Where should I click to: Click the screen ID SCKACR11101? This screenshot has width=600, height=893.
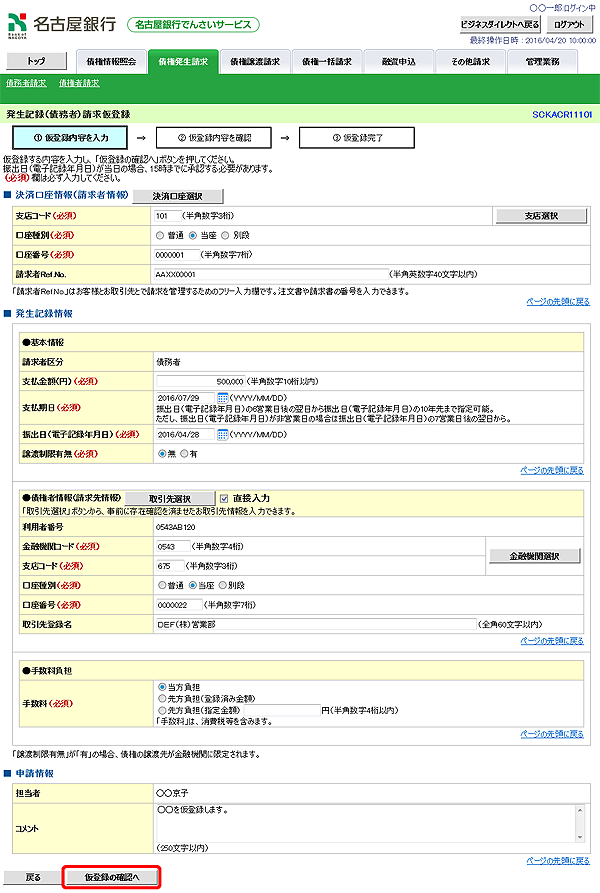[x=562, y=114]
